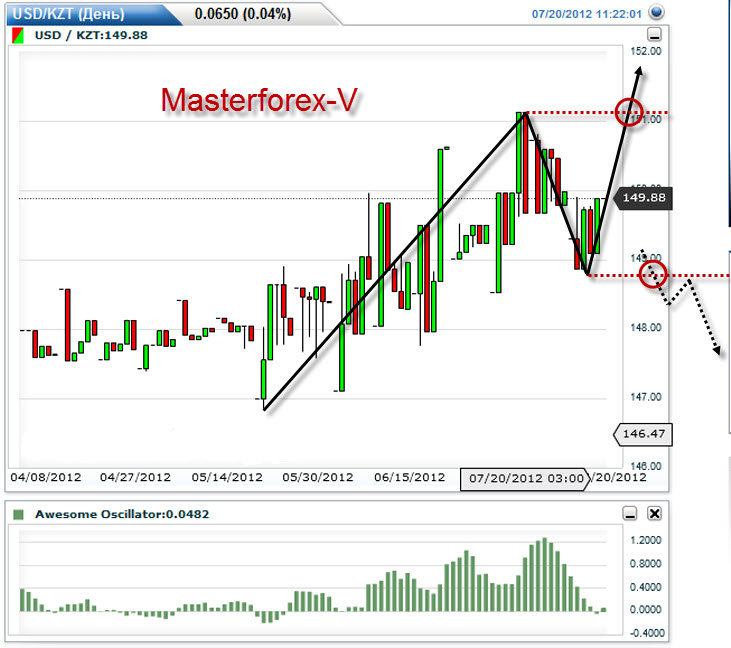The width and height of the screenshot is (731, 648).
Task: Click the -0.4000 oscillator scale value
Action: (647, 633)
